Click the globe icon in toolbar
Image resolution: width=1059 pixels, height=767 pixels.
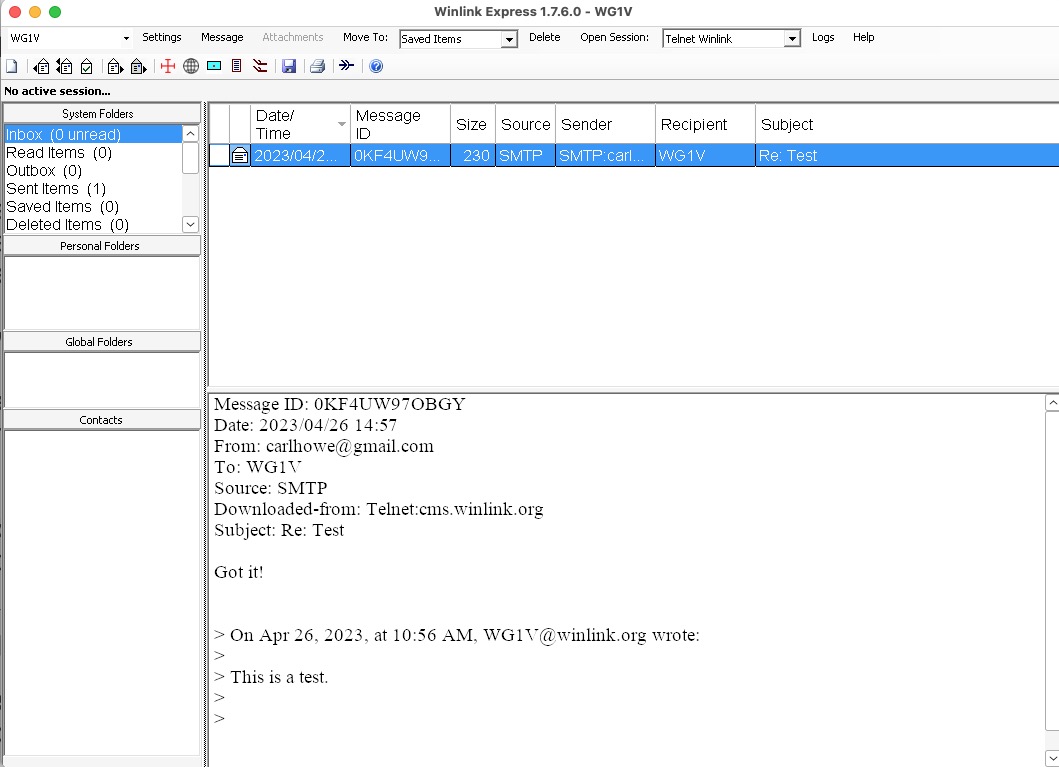(191, 67)
